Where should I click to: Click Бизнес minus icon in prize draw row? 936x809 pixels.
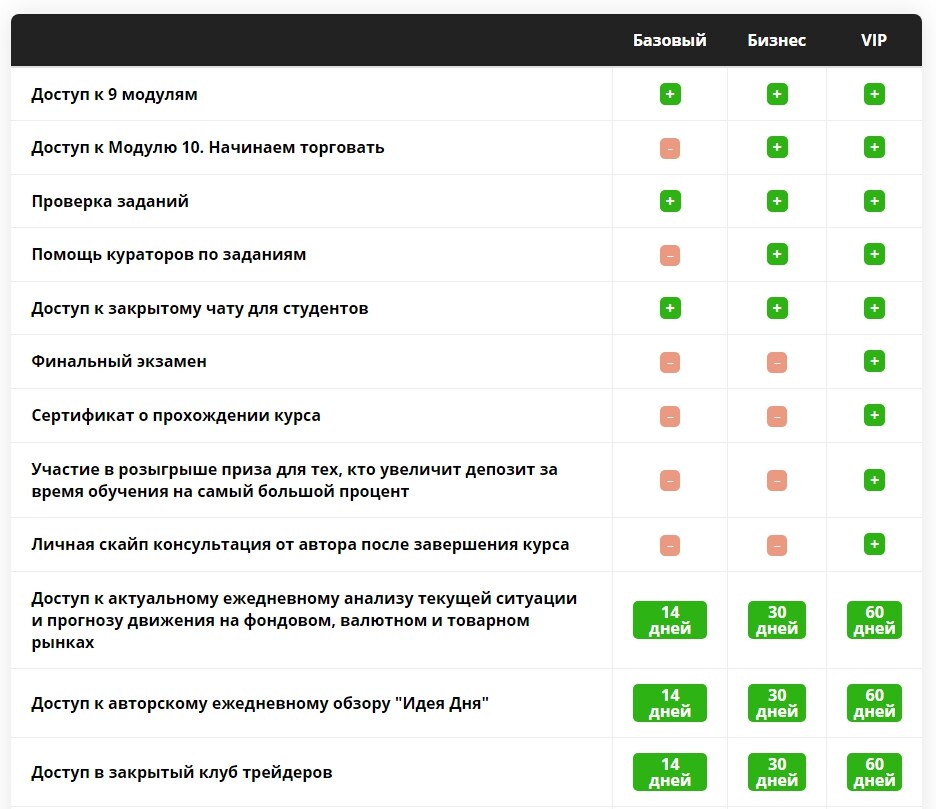777,480
